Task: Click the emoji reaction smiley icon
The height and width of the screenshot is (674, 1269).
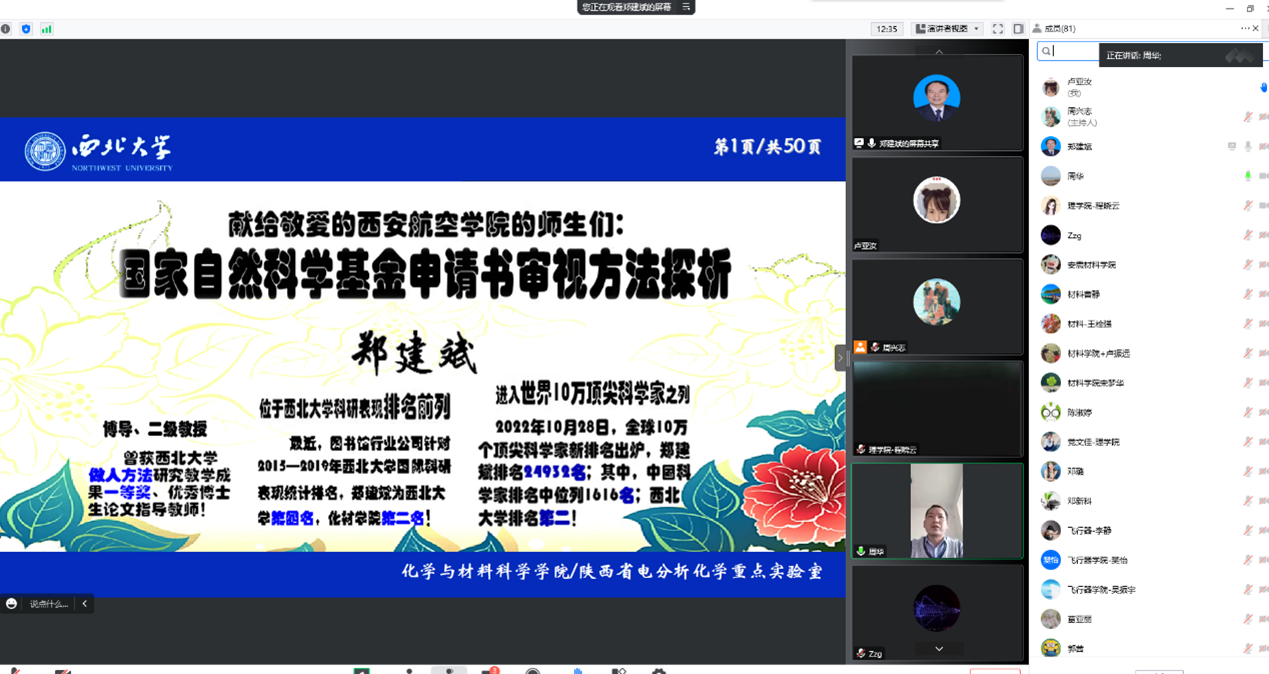Action: [x=11, y=604]
